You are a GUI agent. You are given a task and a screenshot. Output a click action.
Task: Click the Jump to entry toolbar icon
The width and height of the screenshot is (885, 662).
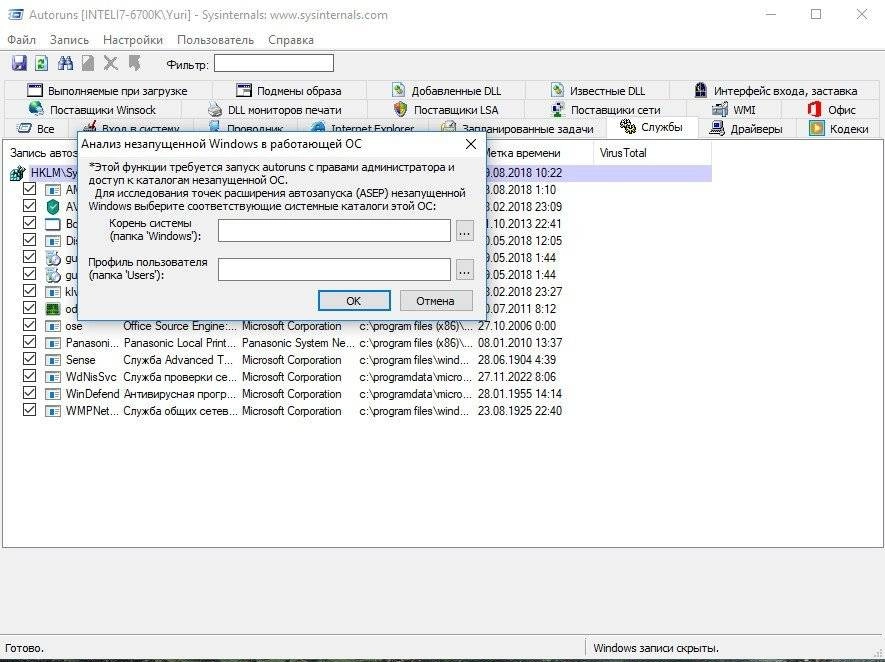tap(134, 63)
